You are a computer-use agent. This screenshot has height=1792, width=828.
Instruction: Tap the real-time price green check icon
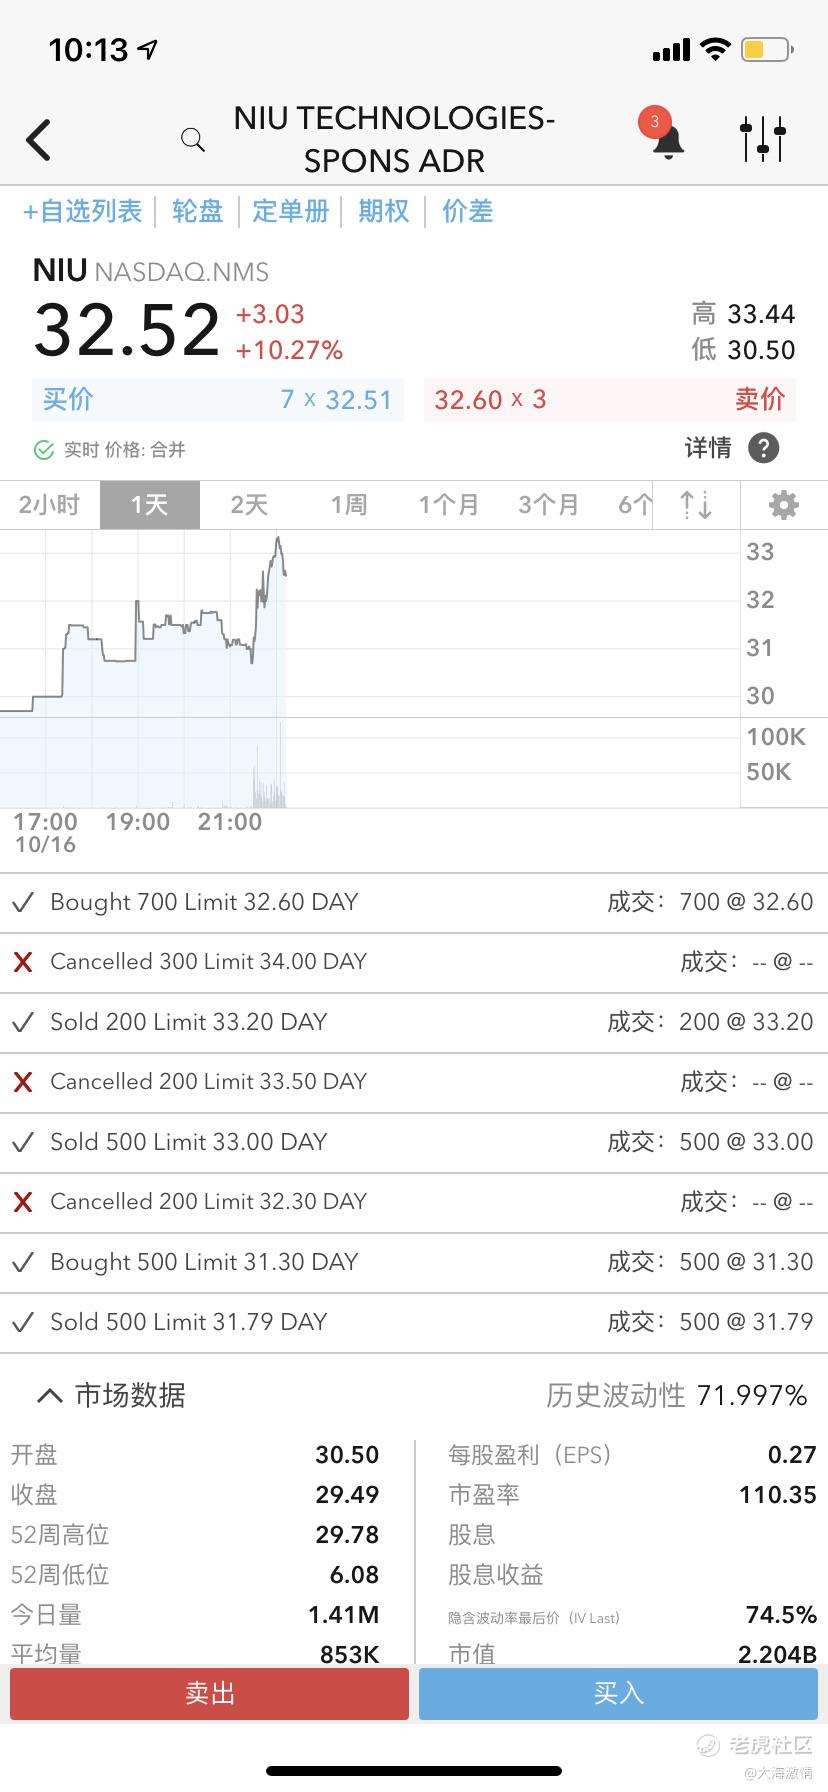(43, 450)
